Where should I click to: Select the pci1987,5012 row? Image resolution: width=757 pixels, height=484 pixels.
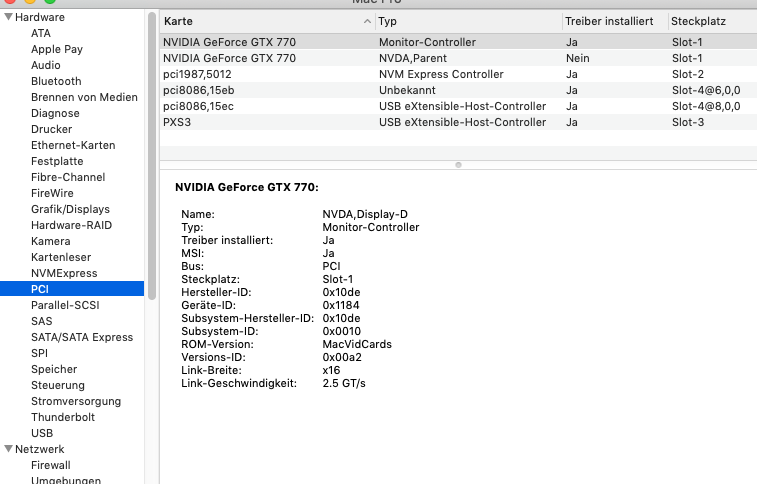(458, 74)
